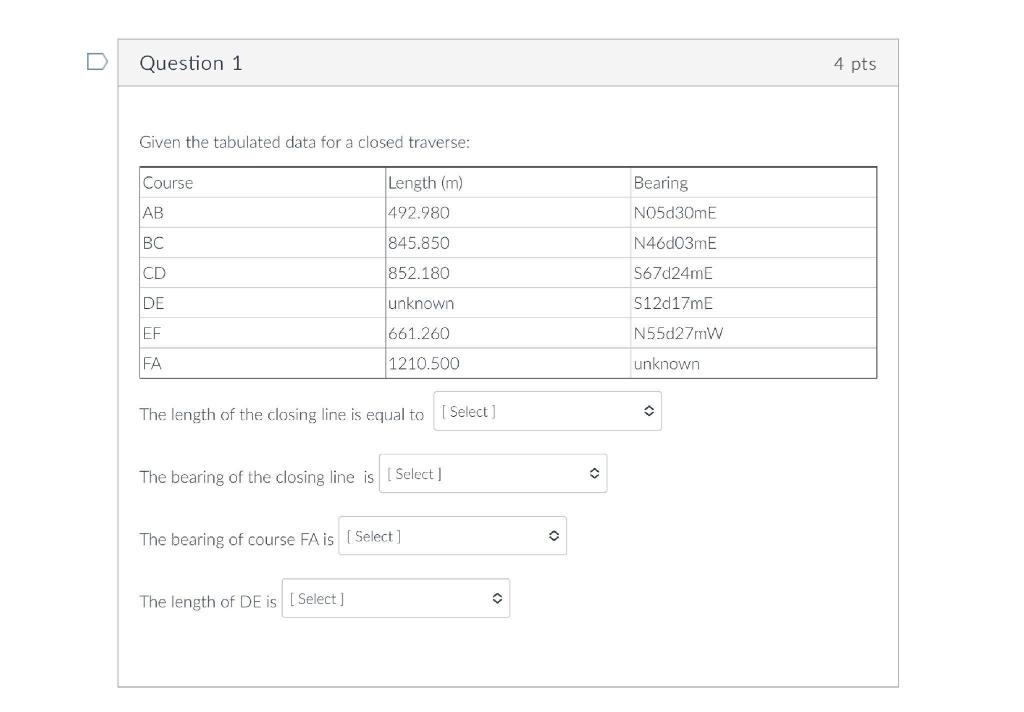This screenshot has width=1024, height=712.
Task: Open the closing line length Select dropdown
Action: click(x=547, y=410)
